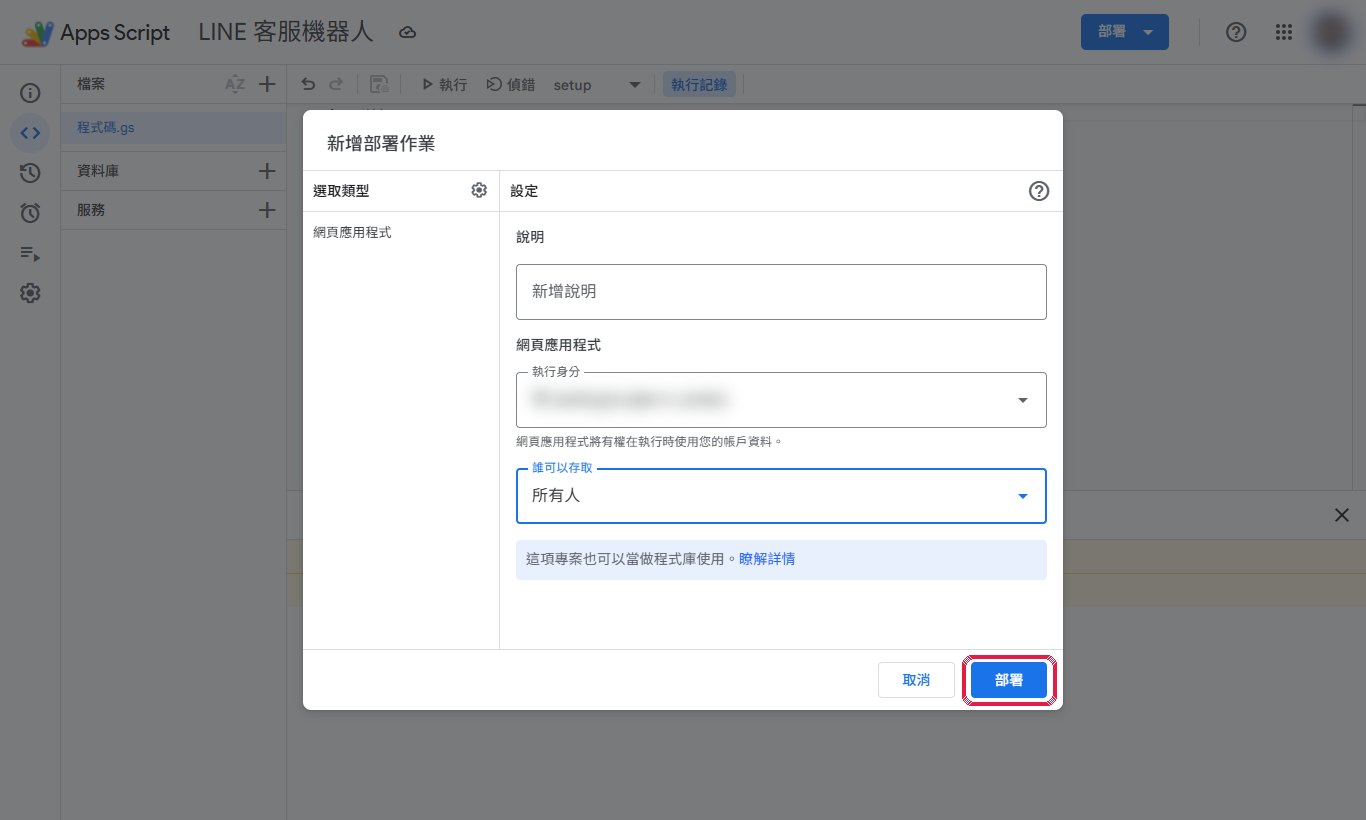Toggle the 執行記錄 button
This screenshot has height=820, width=1366.
pos(699,85)
